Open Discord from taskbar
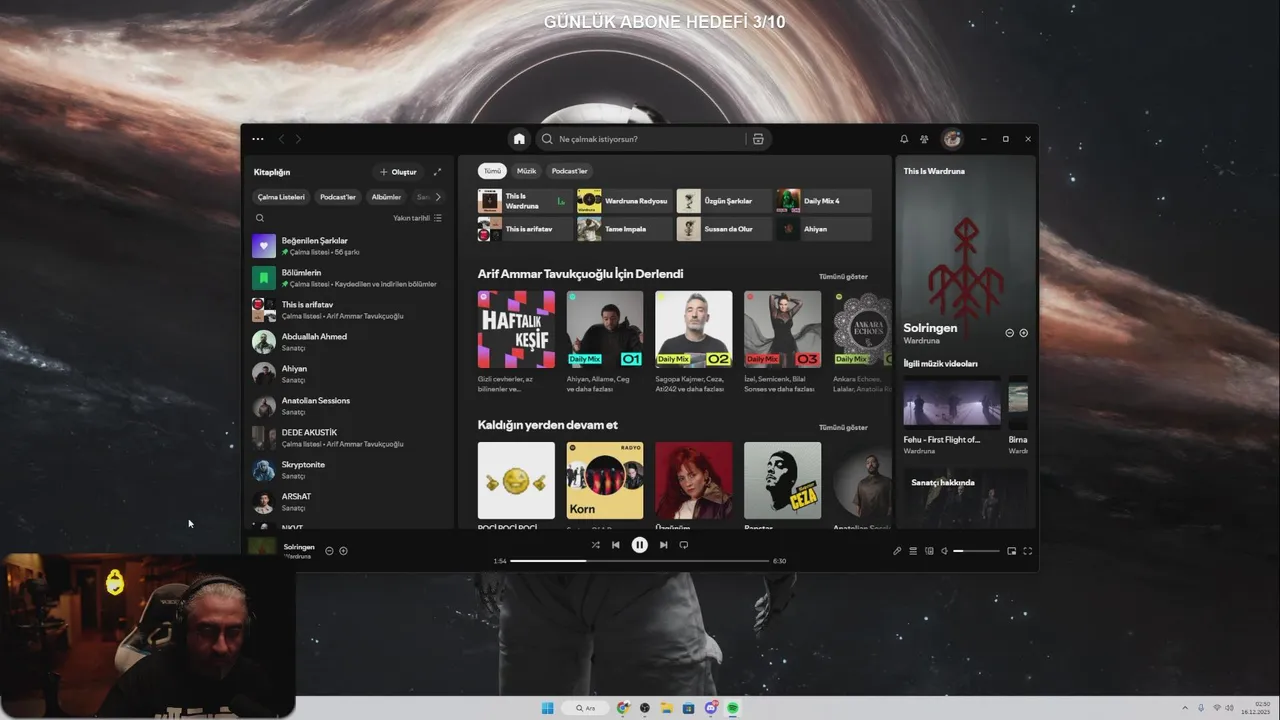This screenshot has width=1280, height=720. [x=711, y=708]
